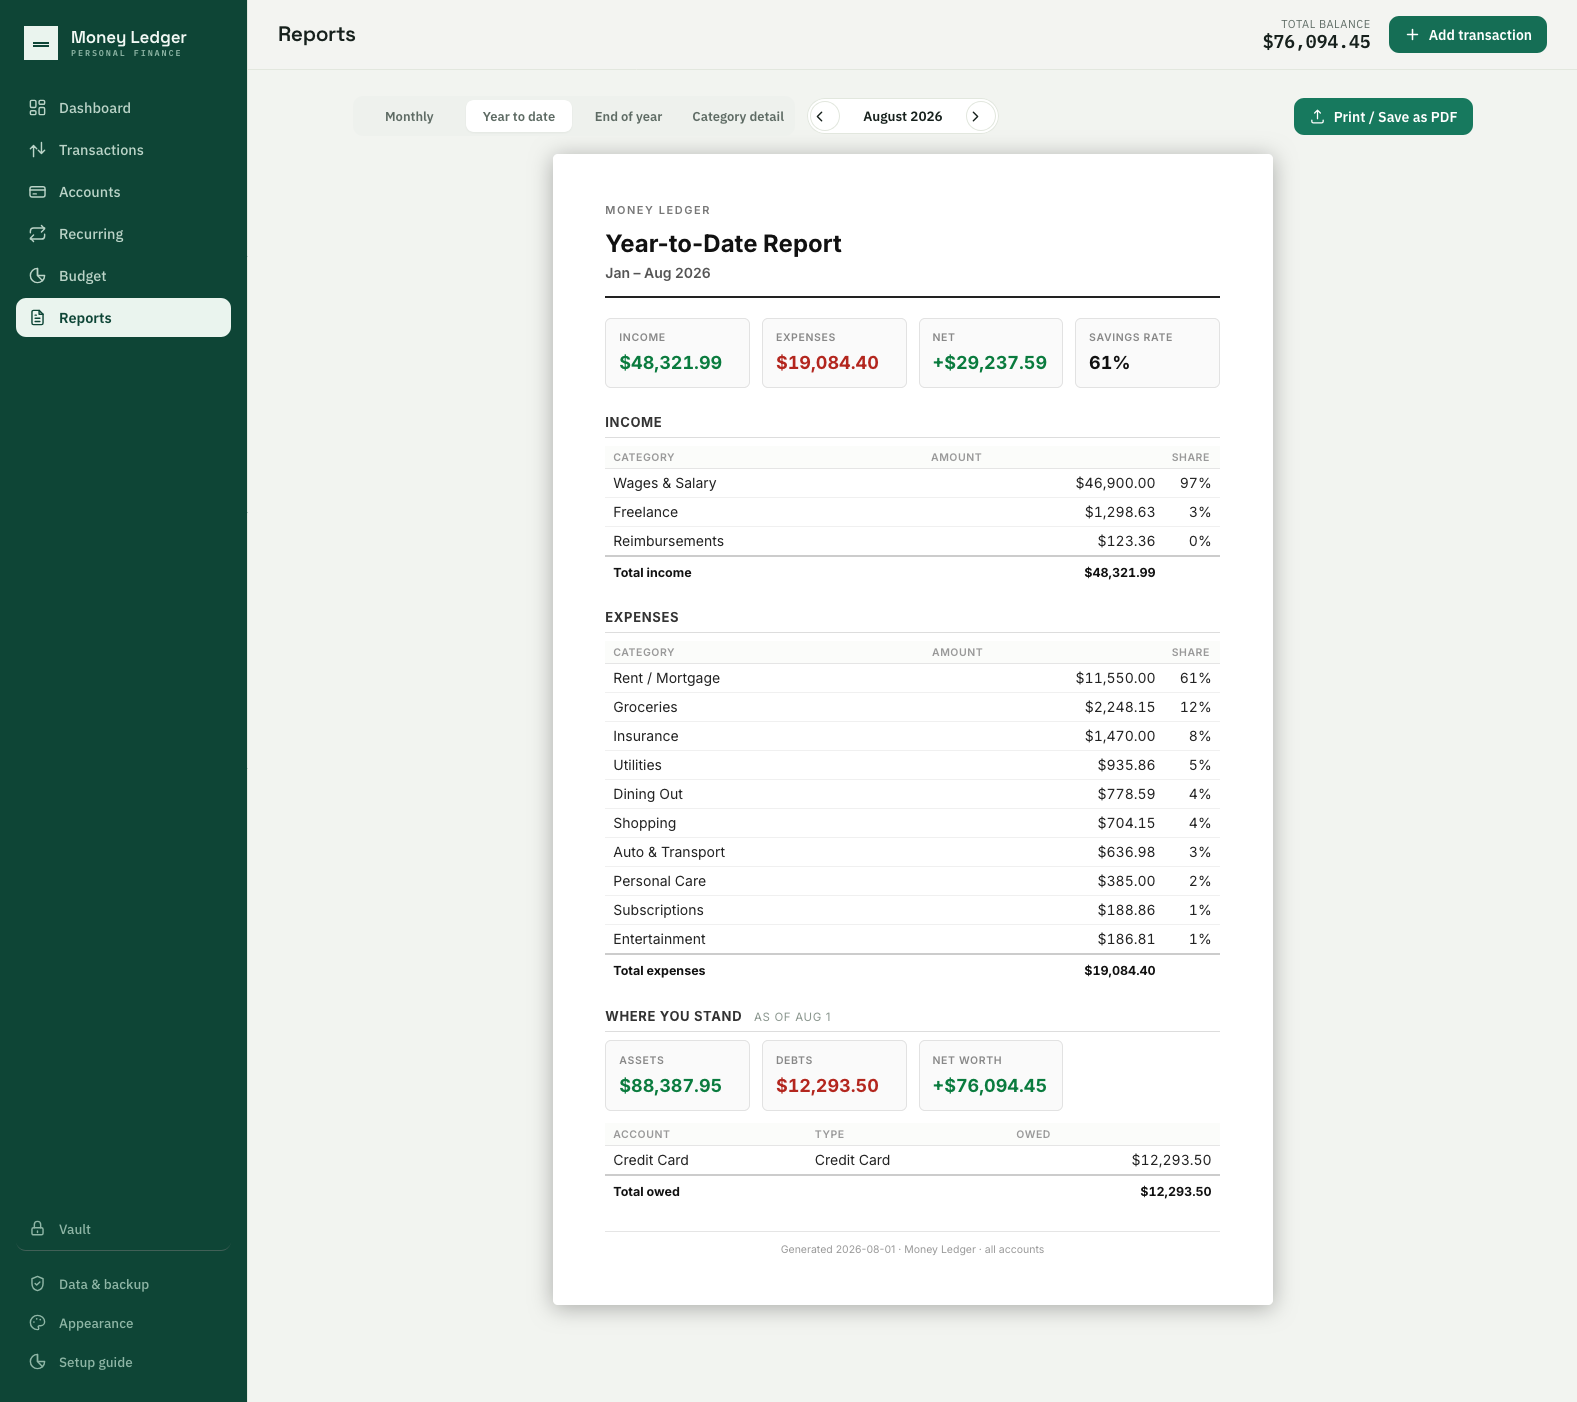1577x1402 pixels.
Task: Click the Recurring loop icon
Action: (37, 234)
